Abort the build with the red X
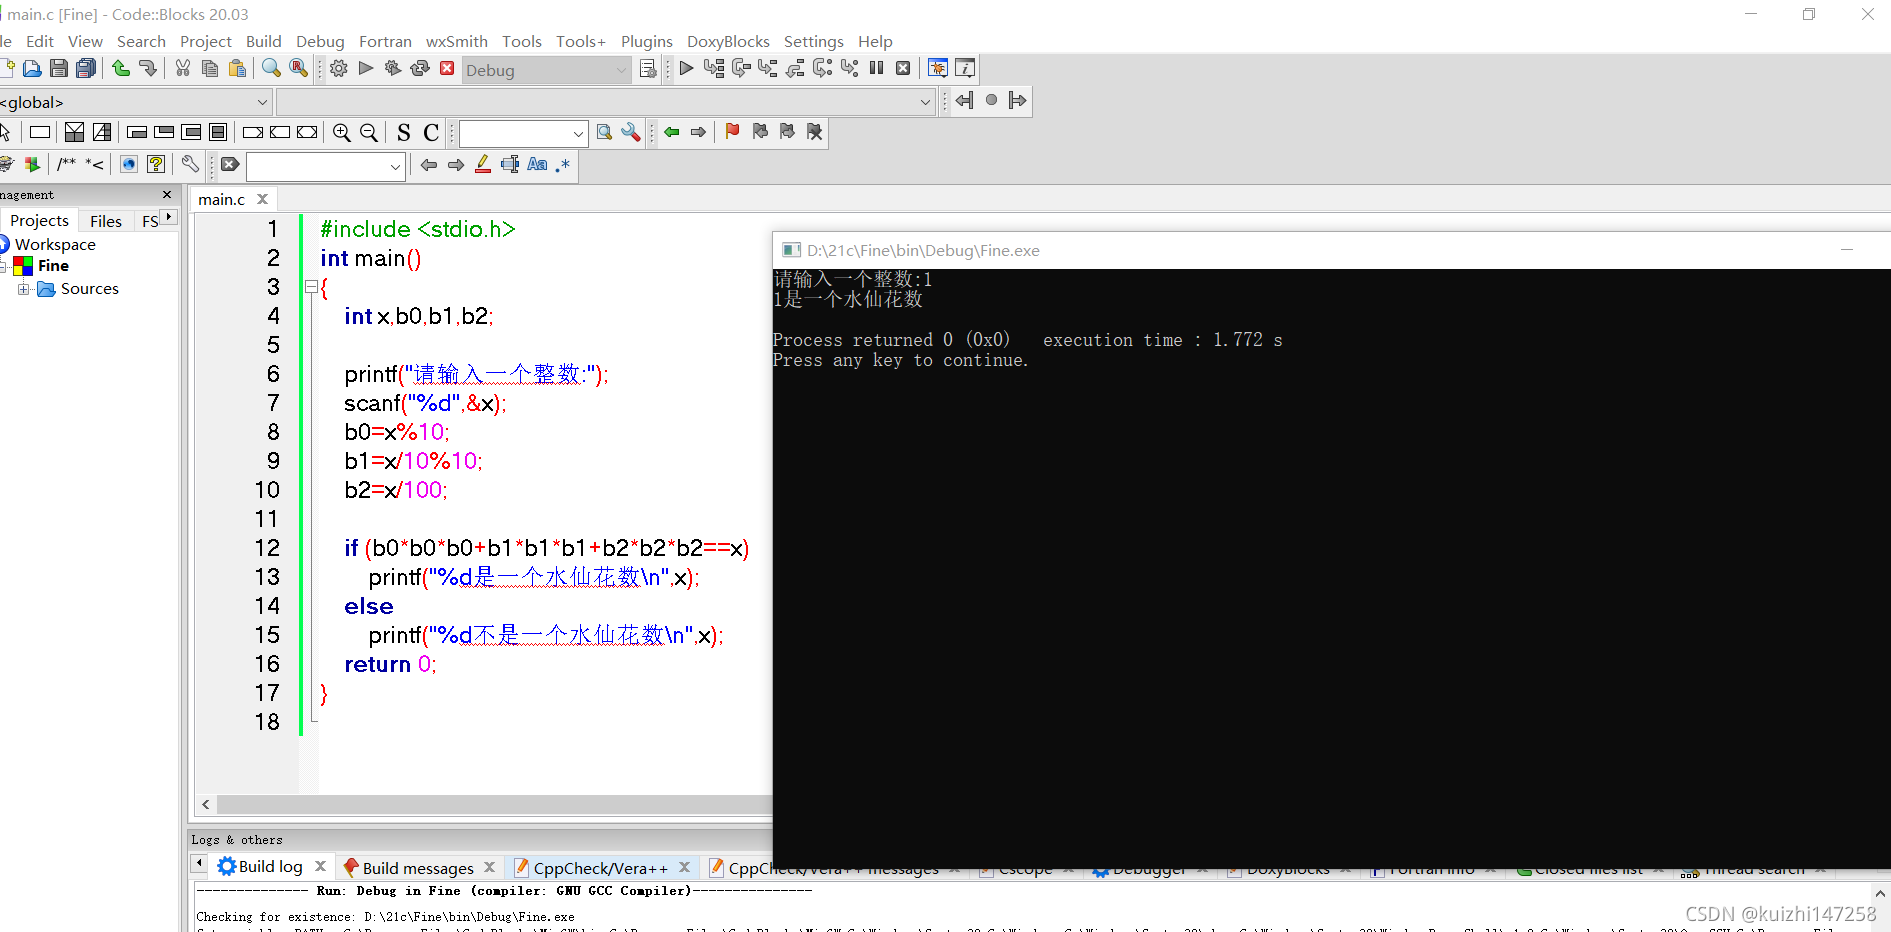The height and width of the screenshot is (932, 1891). (x=447, y=68)
